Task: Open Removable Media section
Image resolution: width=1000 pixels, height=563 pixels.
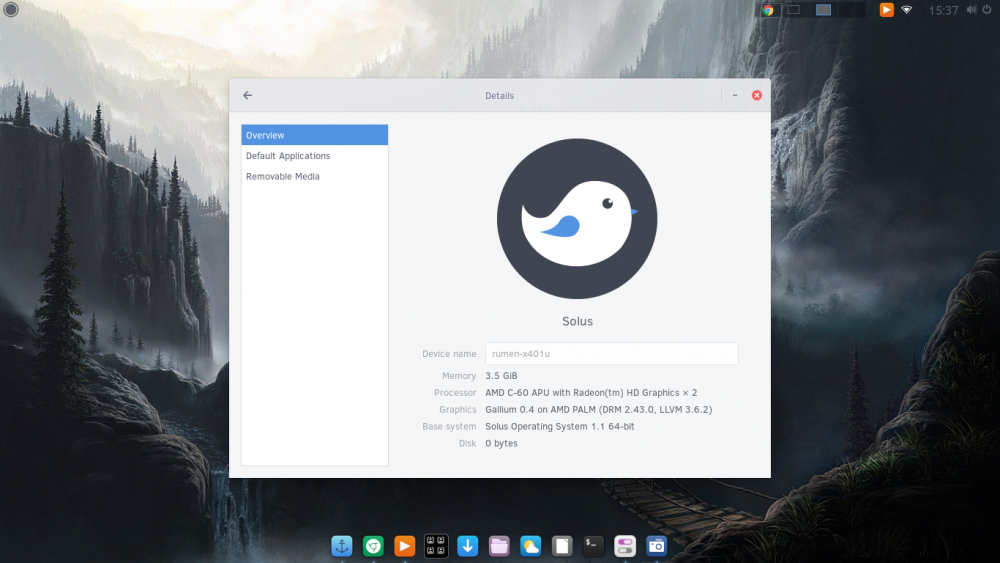Action: (x=314, y=176)
